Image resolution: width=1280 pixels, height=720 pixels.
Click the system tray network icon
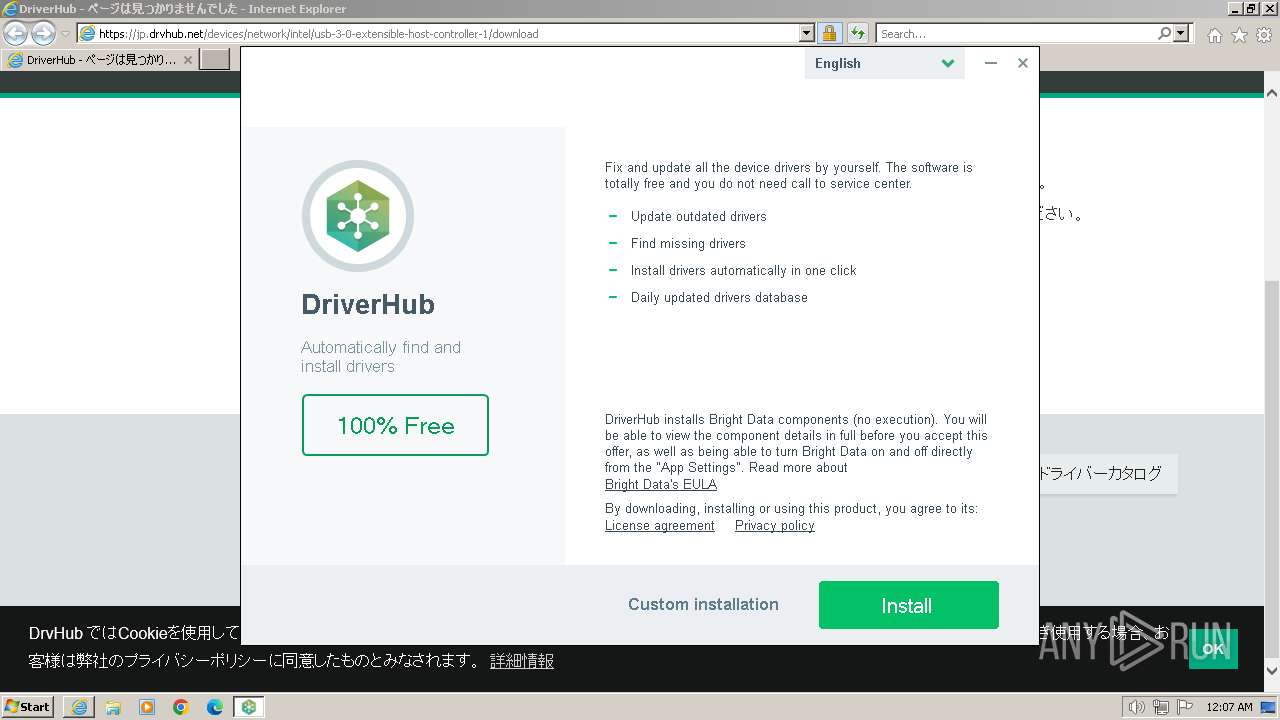tap(1161, 707)
